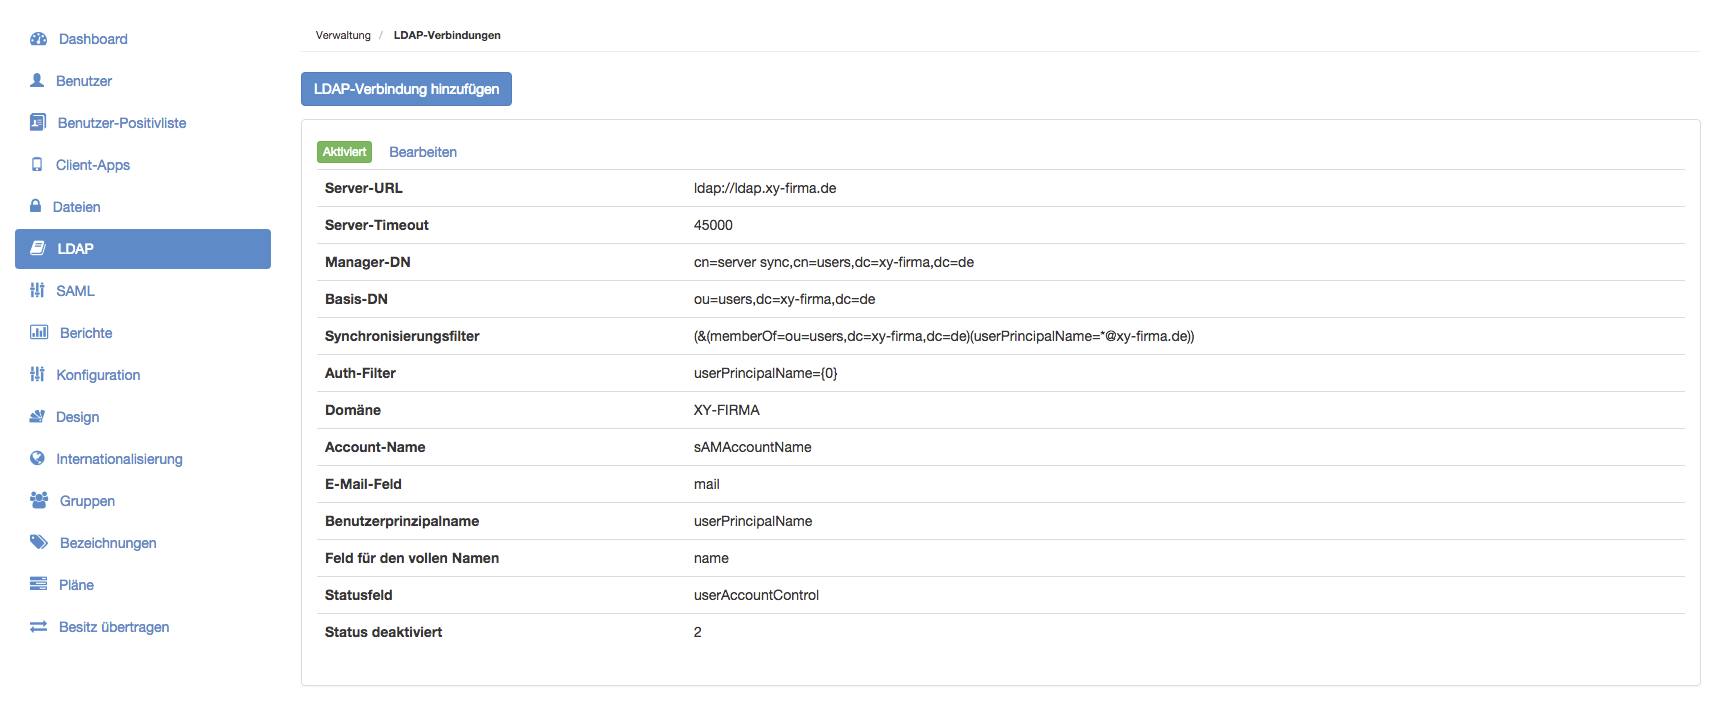Click the Benutzer person icon
This screenshot has width=1716, height=704.
(37, 80)
